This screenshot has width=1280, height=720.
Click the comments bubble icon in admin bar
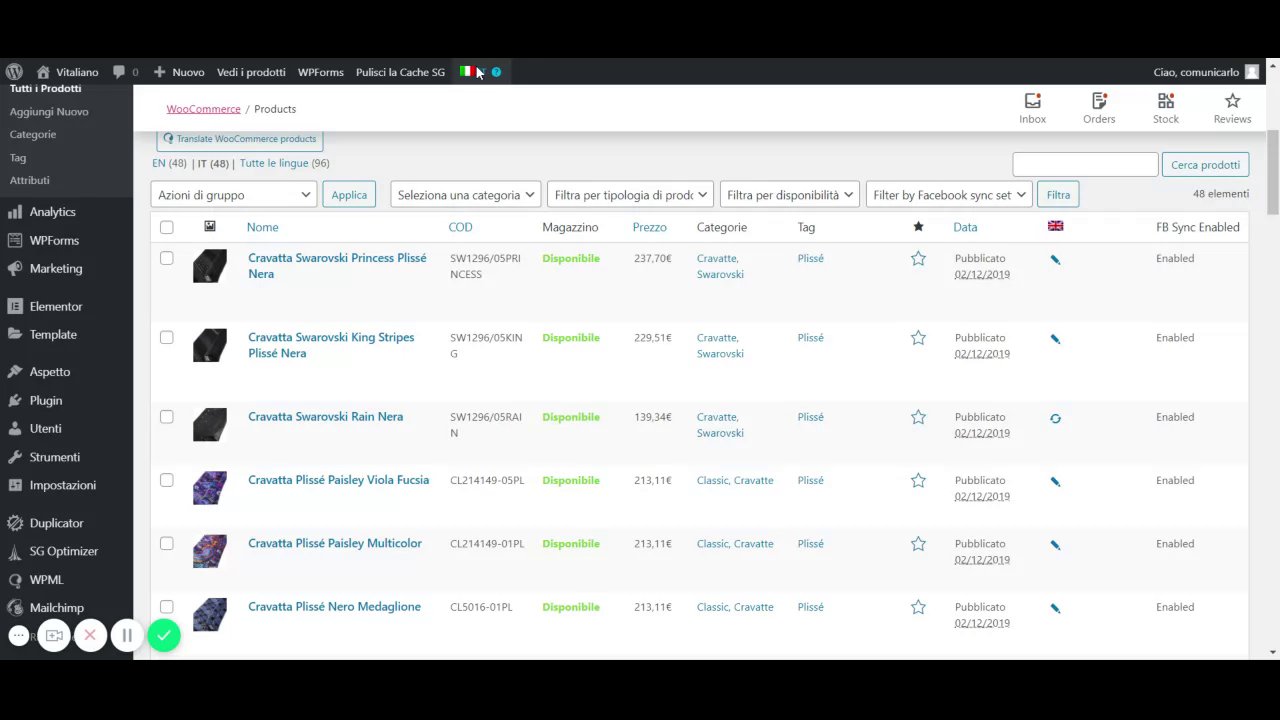(119, 72)
